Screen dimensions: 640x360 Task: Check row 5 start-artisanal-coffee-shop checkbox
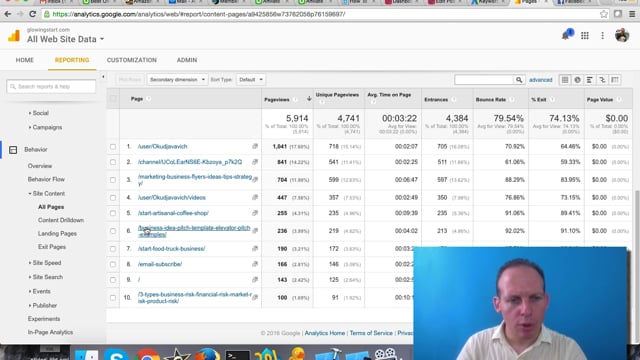[113, 213]
